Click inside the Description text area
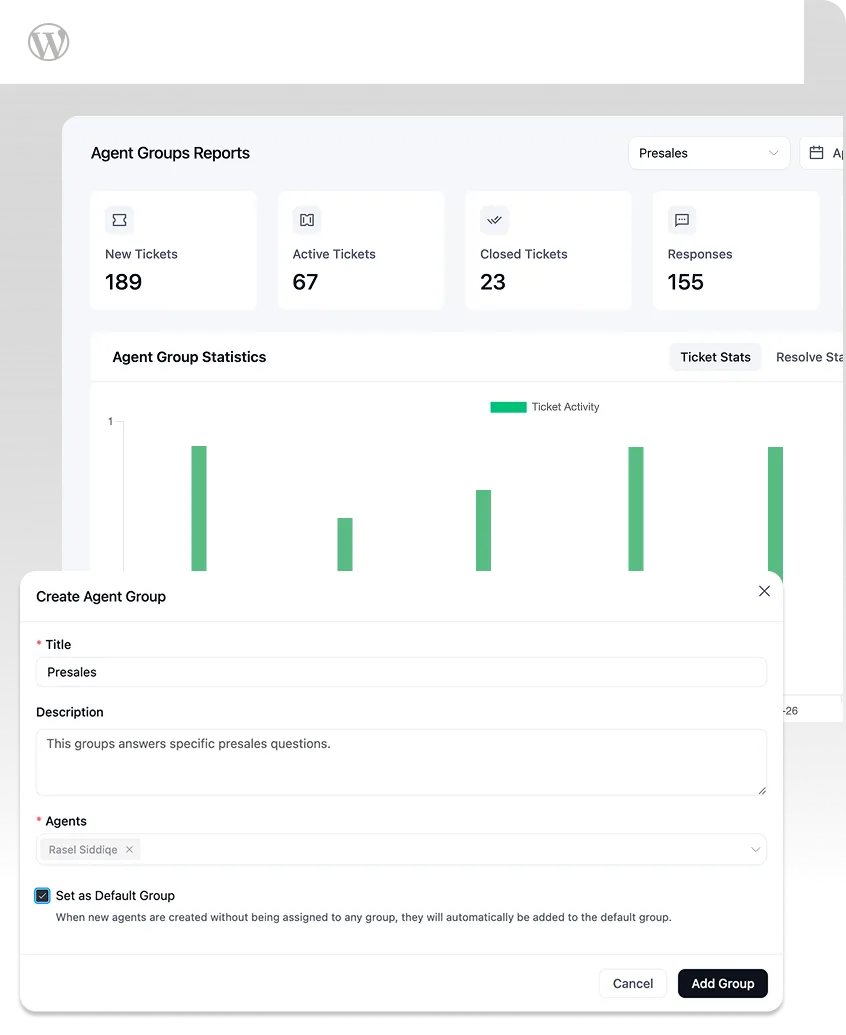 401,762
